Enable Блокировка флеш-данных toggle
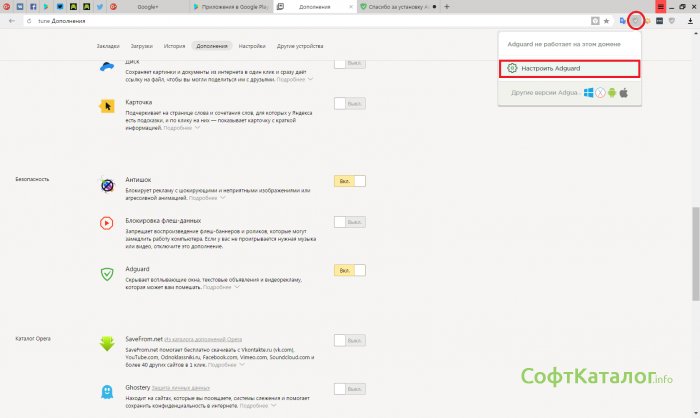 click(349, 222)
